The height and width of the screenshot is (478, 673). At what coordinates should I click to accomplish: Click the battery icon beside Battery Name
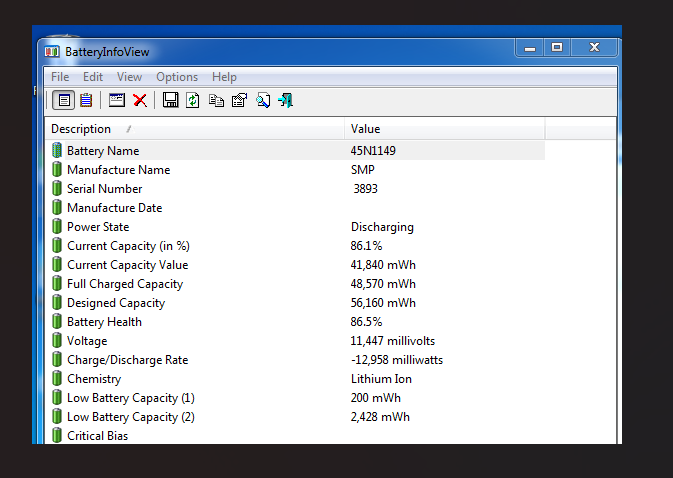click(57, 151)
